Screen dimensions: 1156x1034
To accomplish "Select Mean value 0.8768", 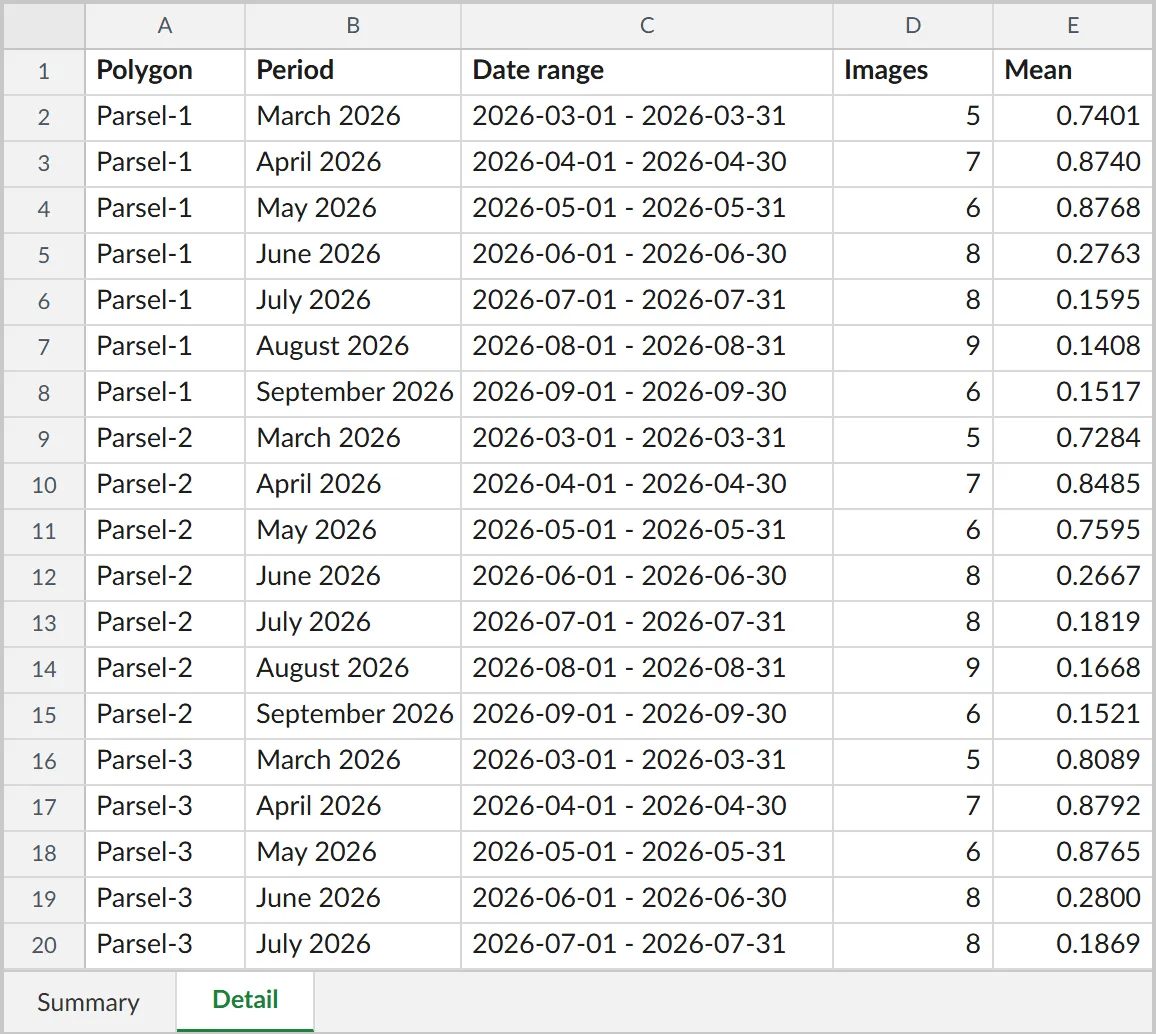I will [x=1073, y=209].
